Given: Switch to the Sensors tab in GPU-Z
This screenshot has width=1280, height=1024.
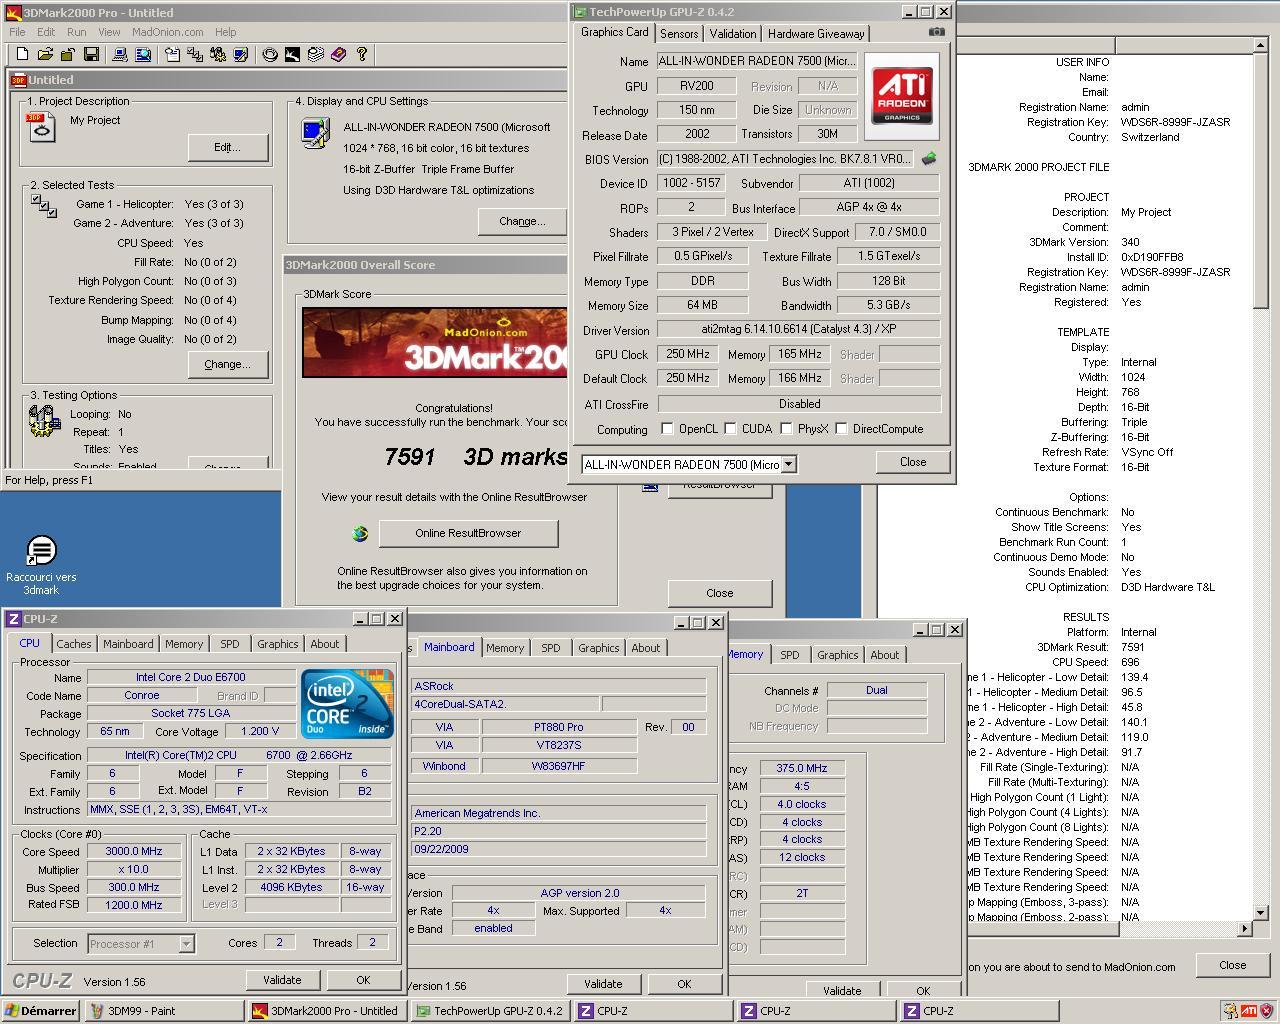Looking at the screenshot, I should pyautogui.click(x=679, y=33).
